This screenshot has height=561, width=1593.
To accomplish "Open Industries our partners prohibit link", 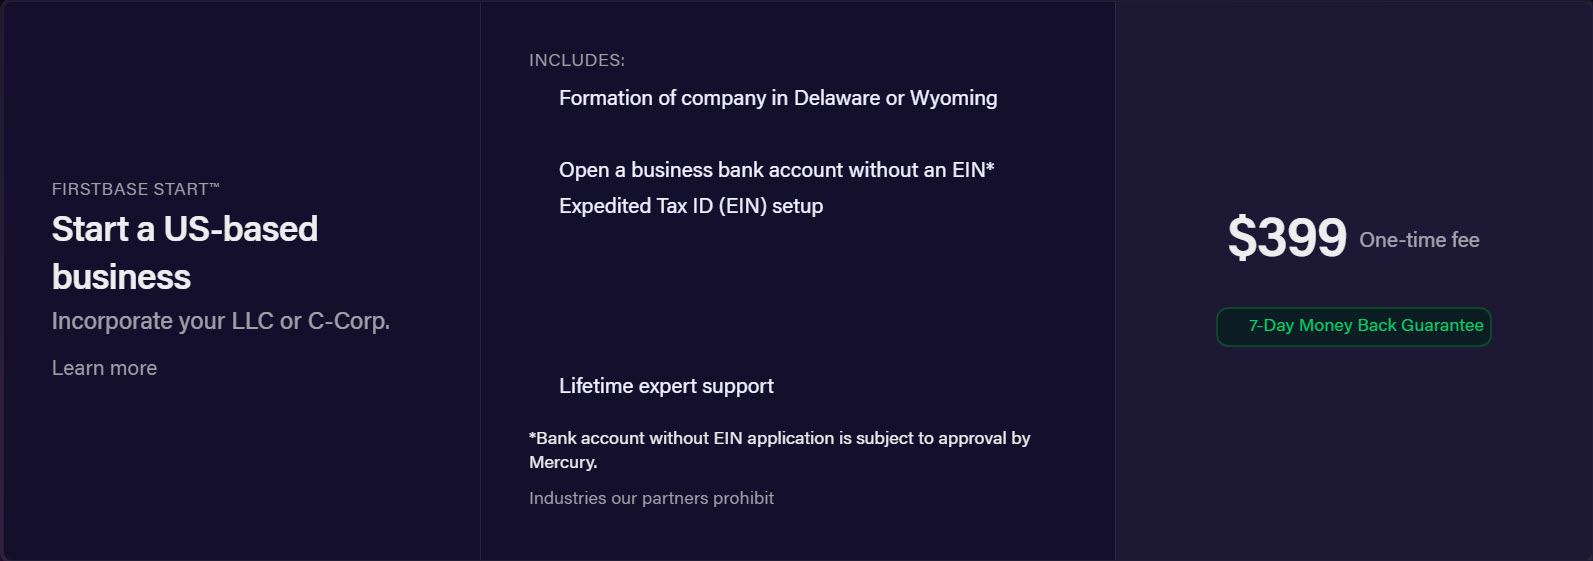I will (x=651, y=498).
